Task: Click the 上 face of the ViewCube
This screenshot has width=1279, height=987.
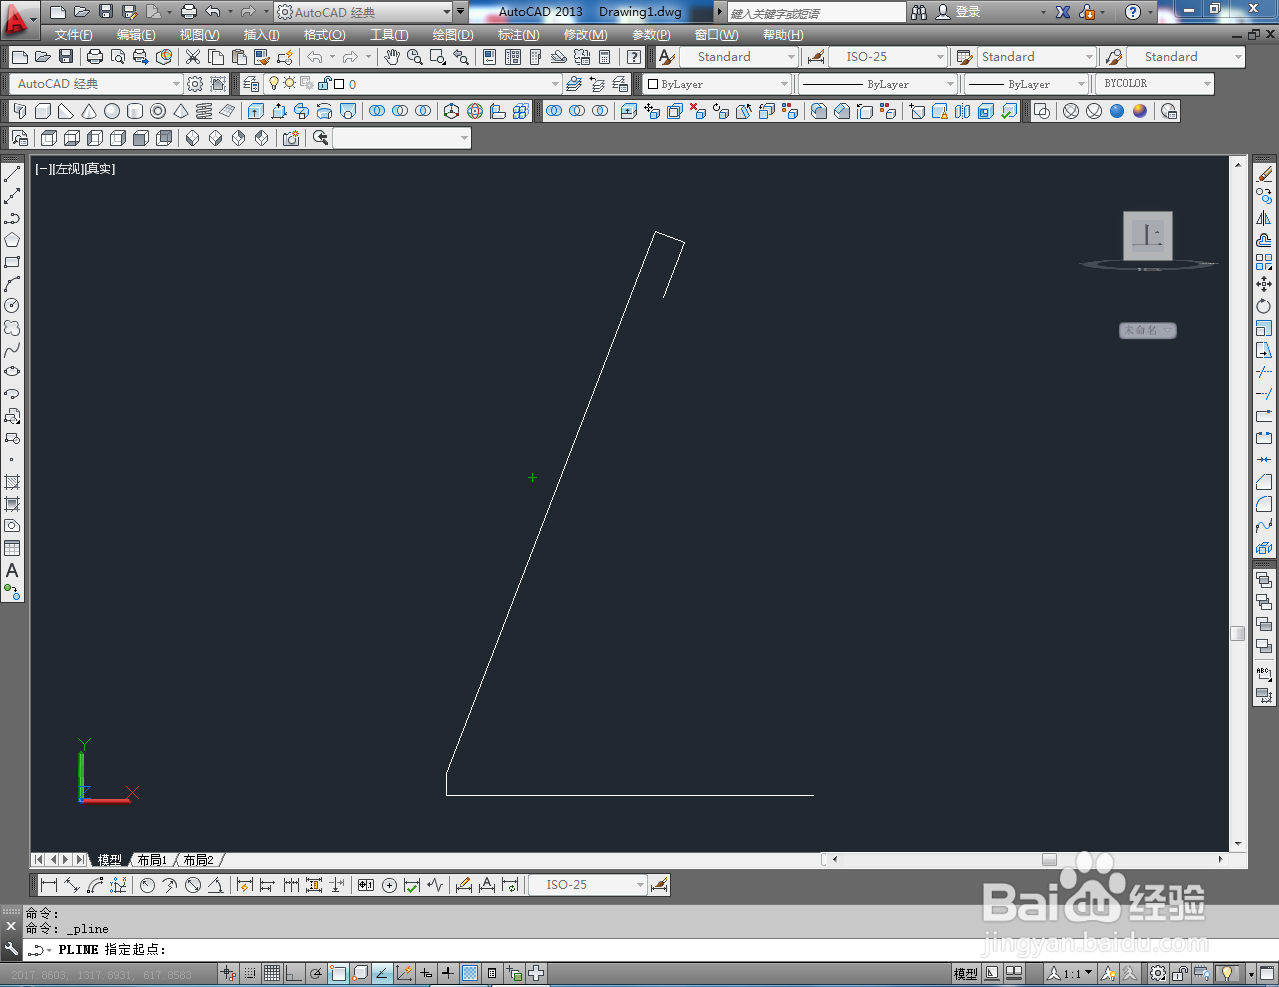Action: tap(1148, 236)
